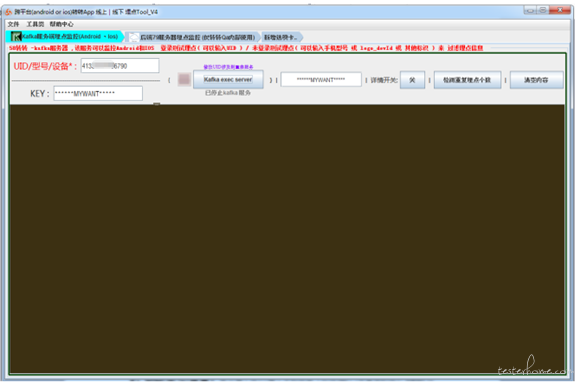Open the 文件 menu
This screenshot has width=575, height=383.
(x=13, y=24)
